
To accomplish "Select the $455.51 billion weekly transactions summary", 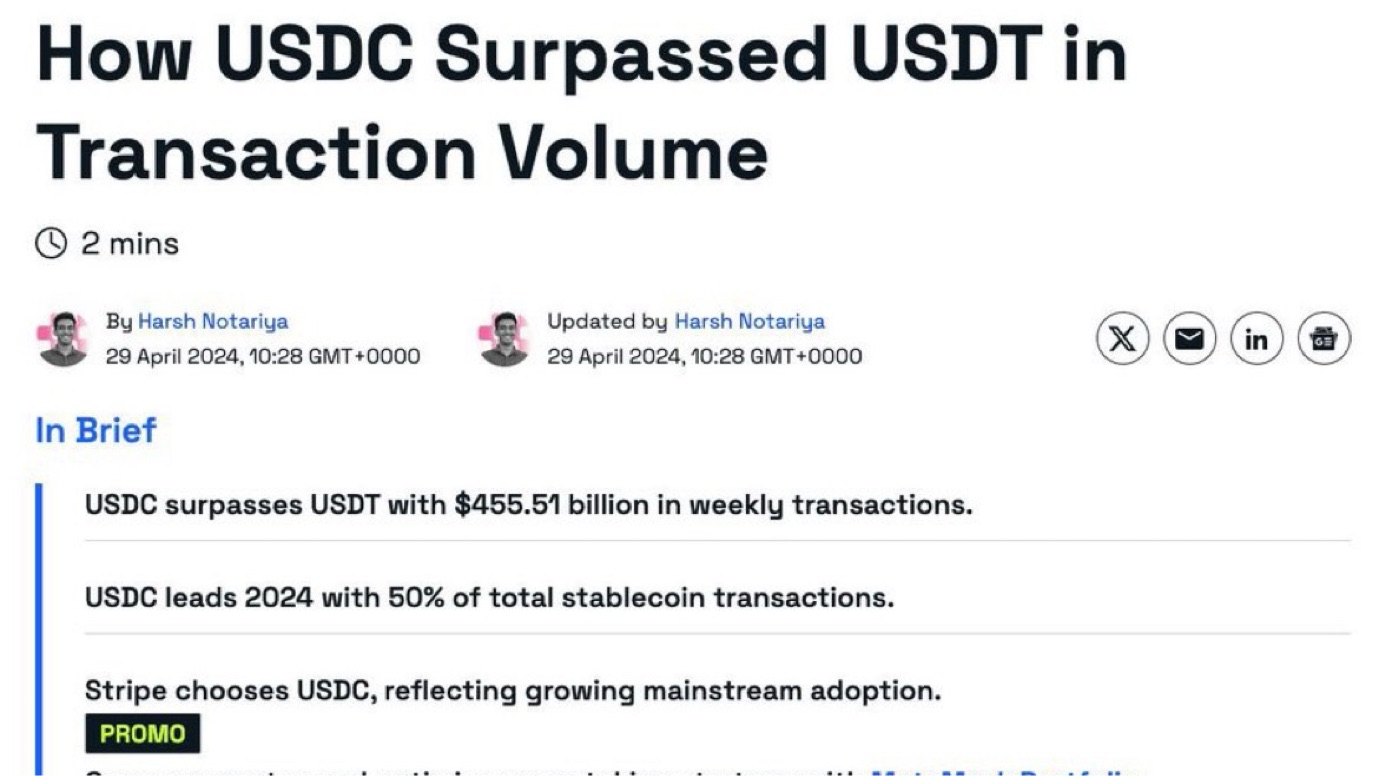I will 528,505.
